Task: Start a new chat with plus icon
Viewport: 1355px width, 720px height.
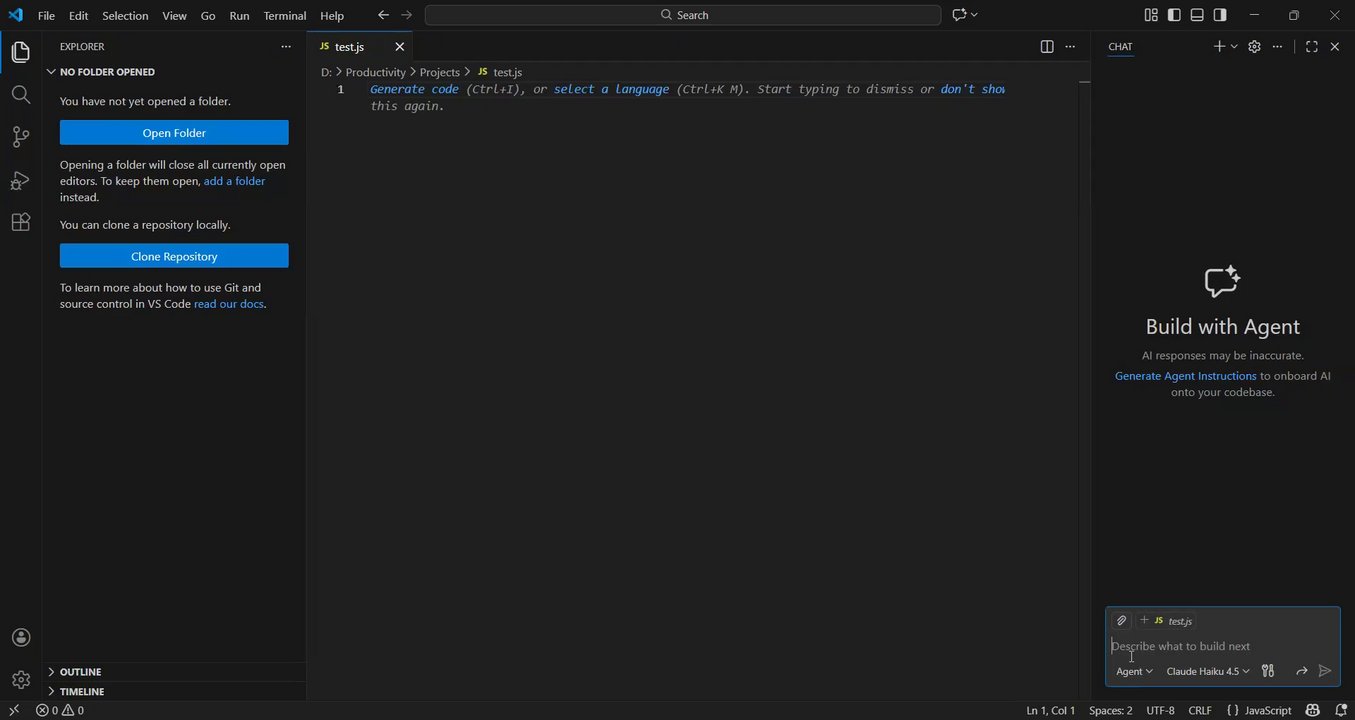Action: click(x=1219, y=47)
